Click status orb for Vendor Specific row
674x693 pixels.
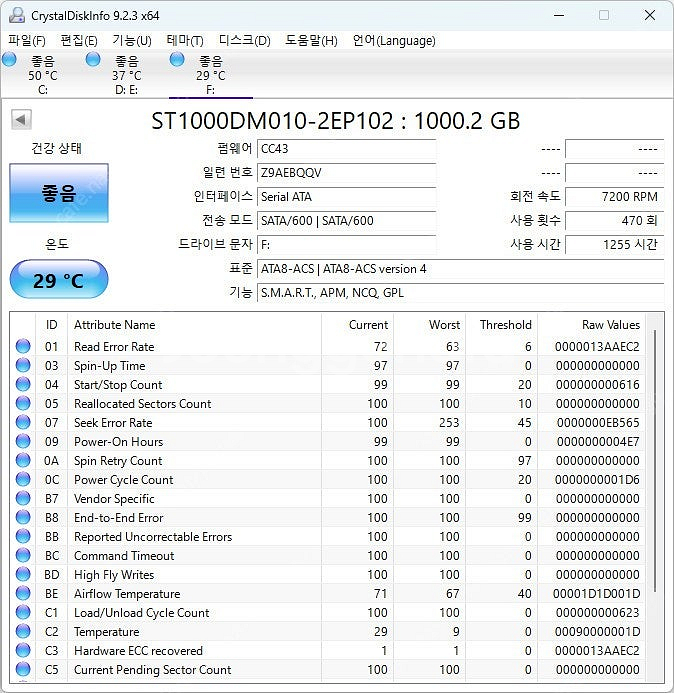tap(23, 498)
